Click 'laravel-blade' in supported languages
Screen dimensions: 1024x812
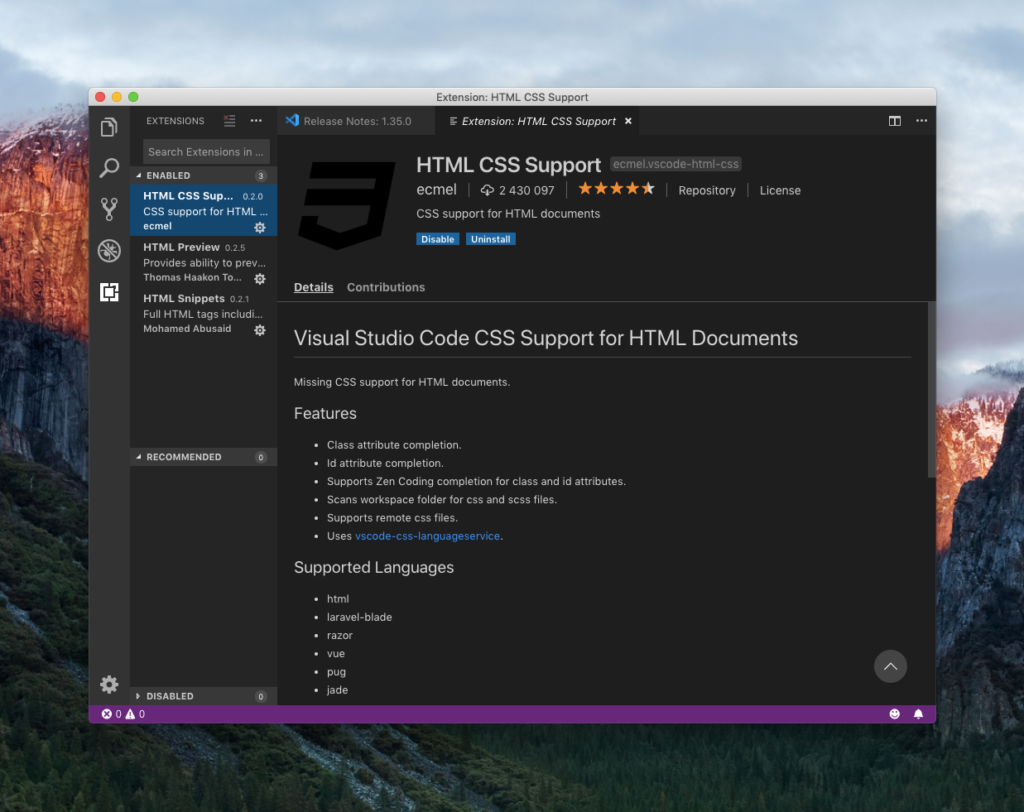(359, 617)
